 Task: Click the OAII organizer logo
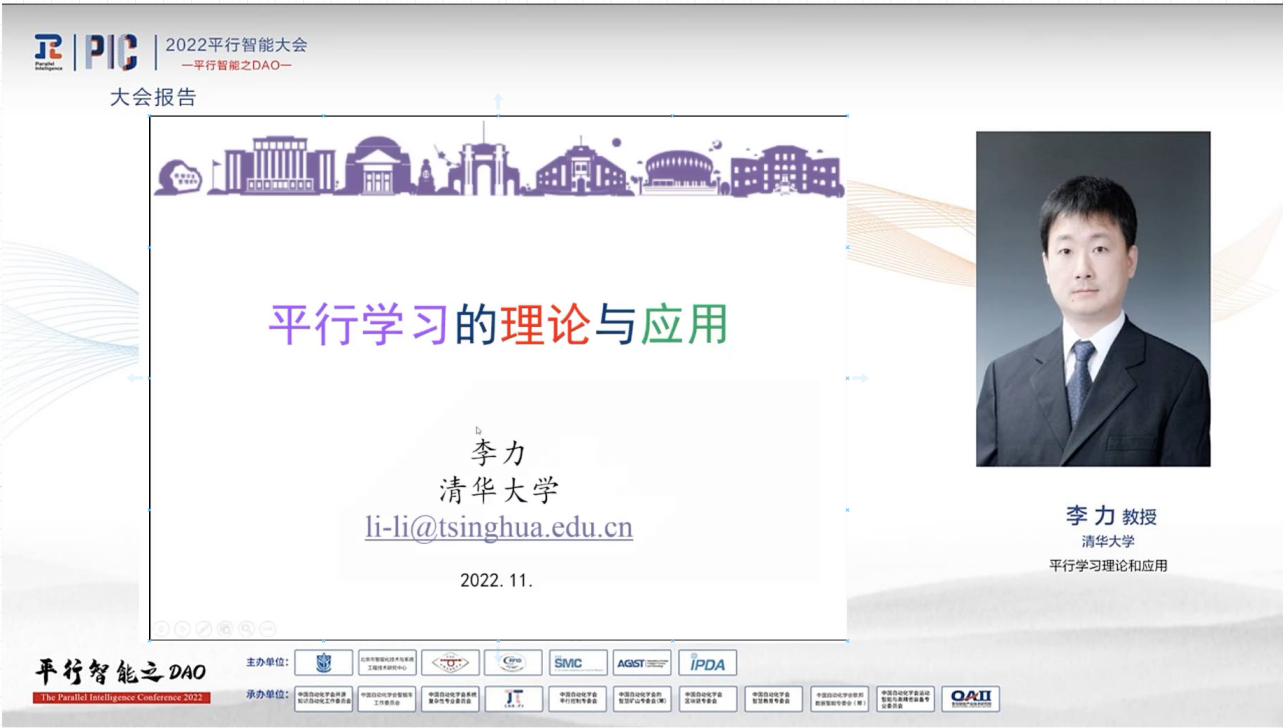coord(969,698)
